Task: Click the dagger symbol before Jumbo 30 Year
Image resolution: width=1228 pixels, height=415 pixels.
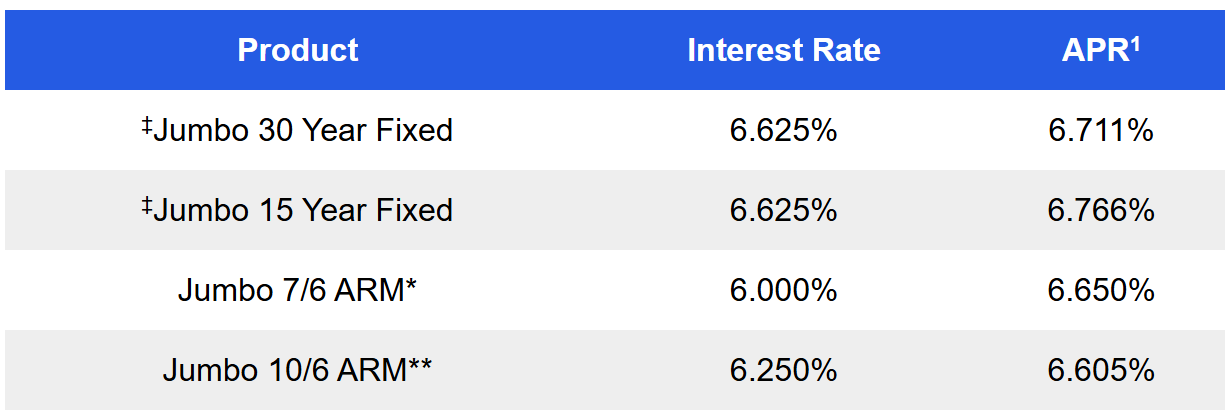Action: click(147, 125)
